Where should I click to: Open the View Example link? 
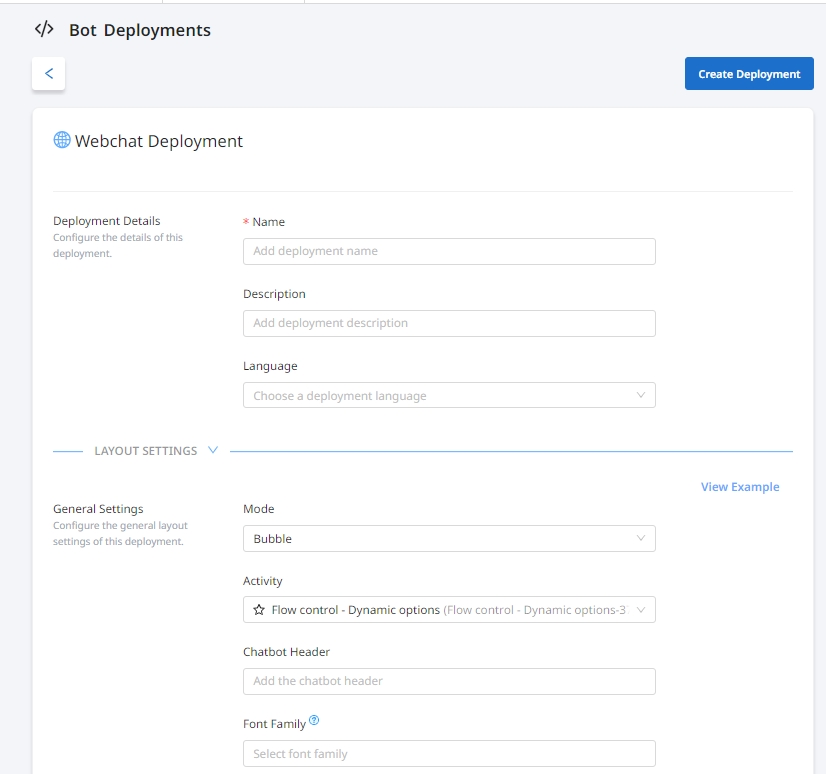click(x=739, y=487)
